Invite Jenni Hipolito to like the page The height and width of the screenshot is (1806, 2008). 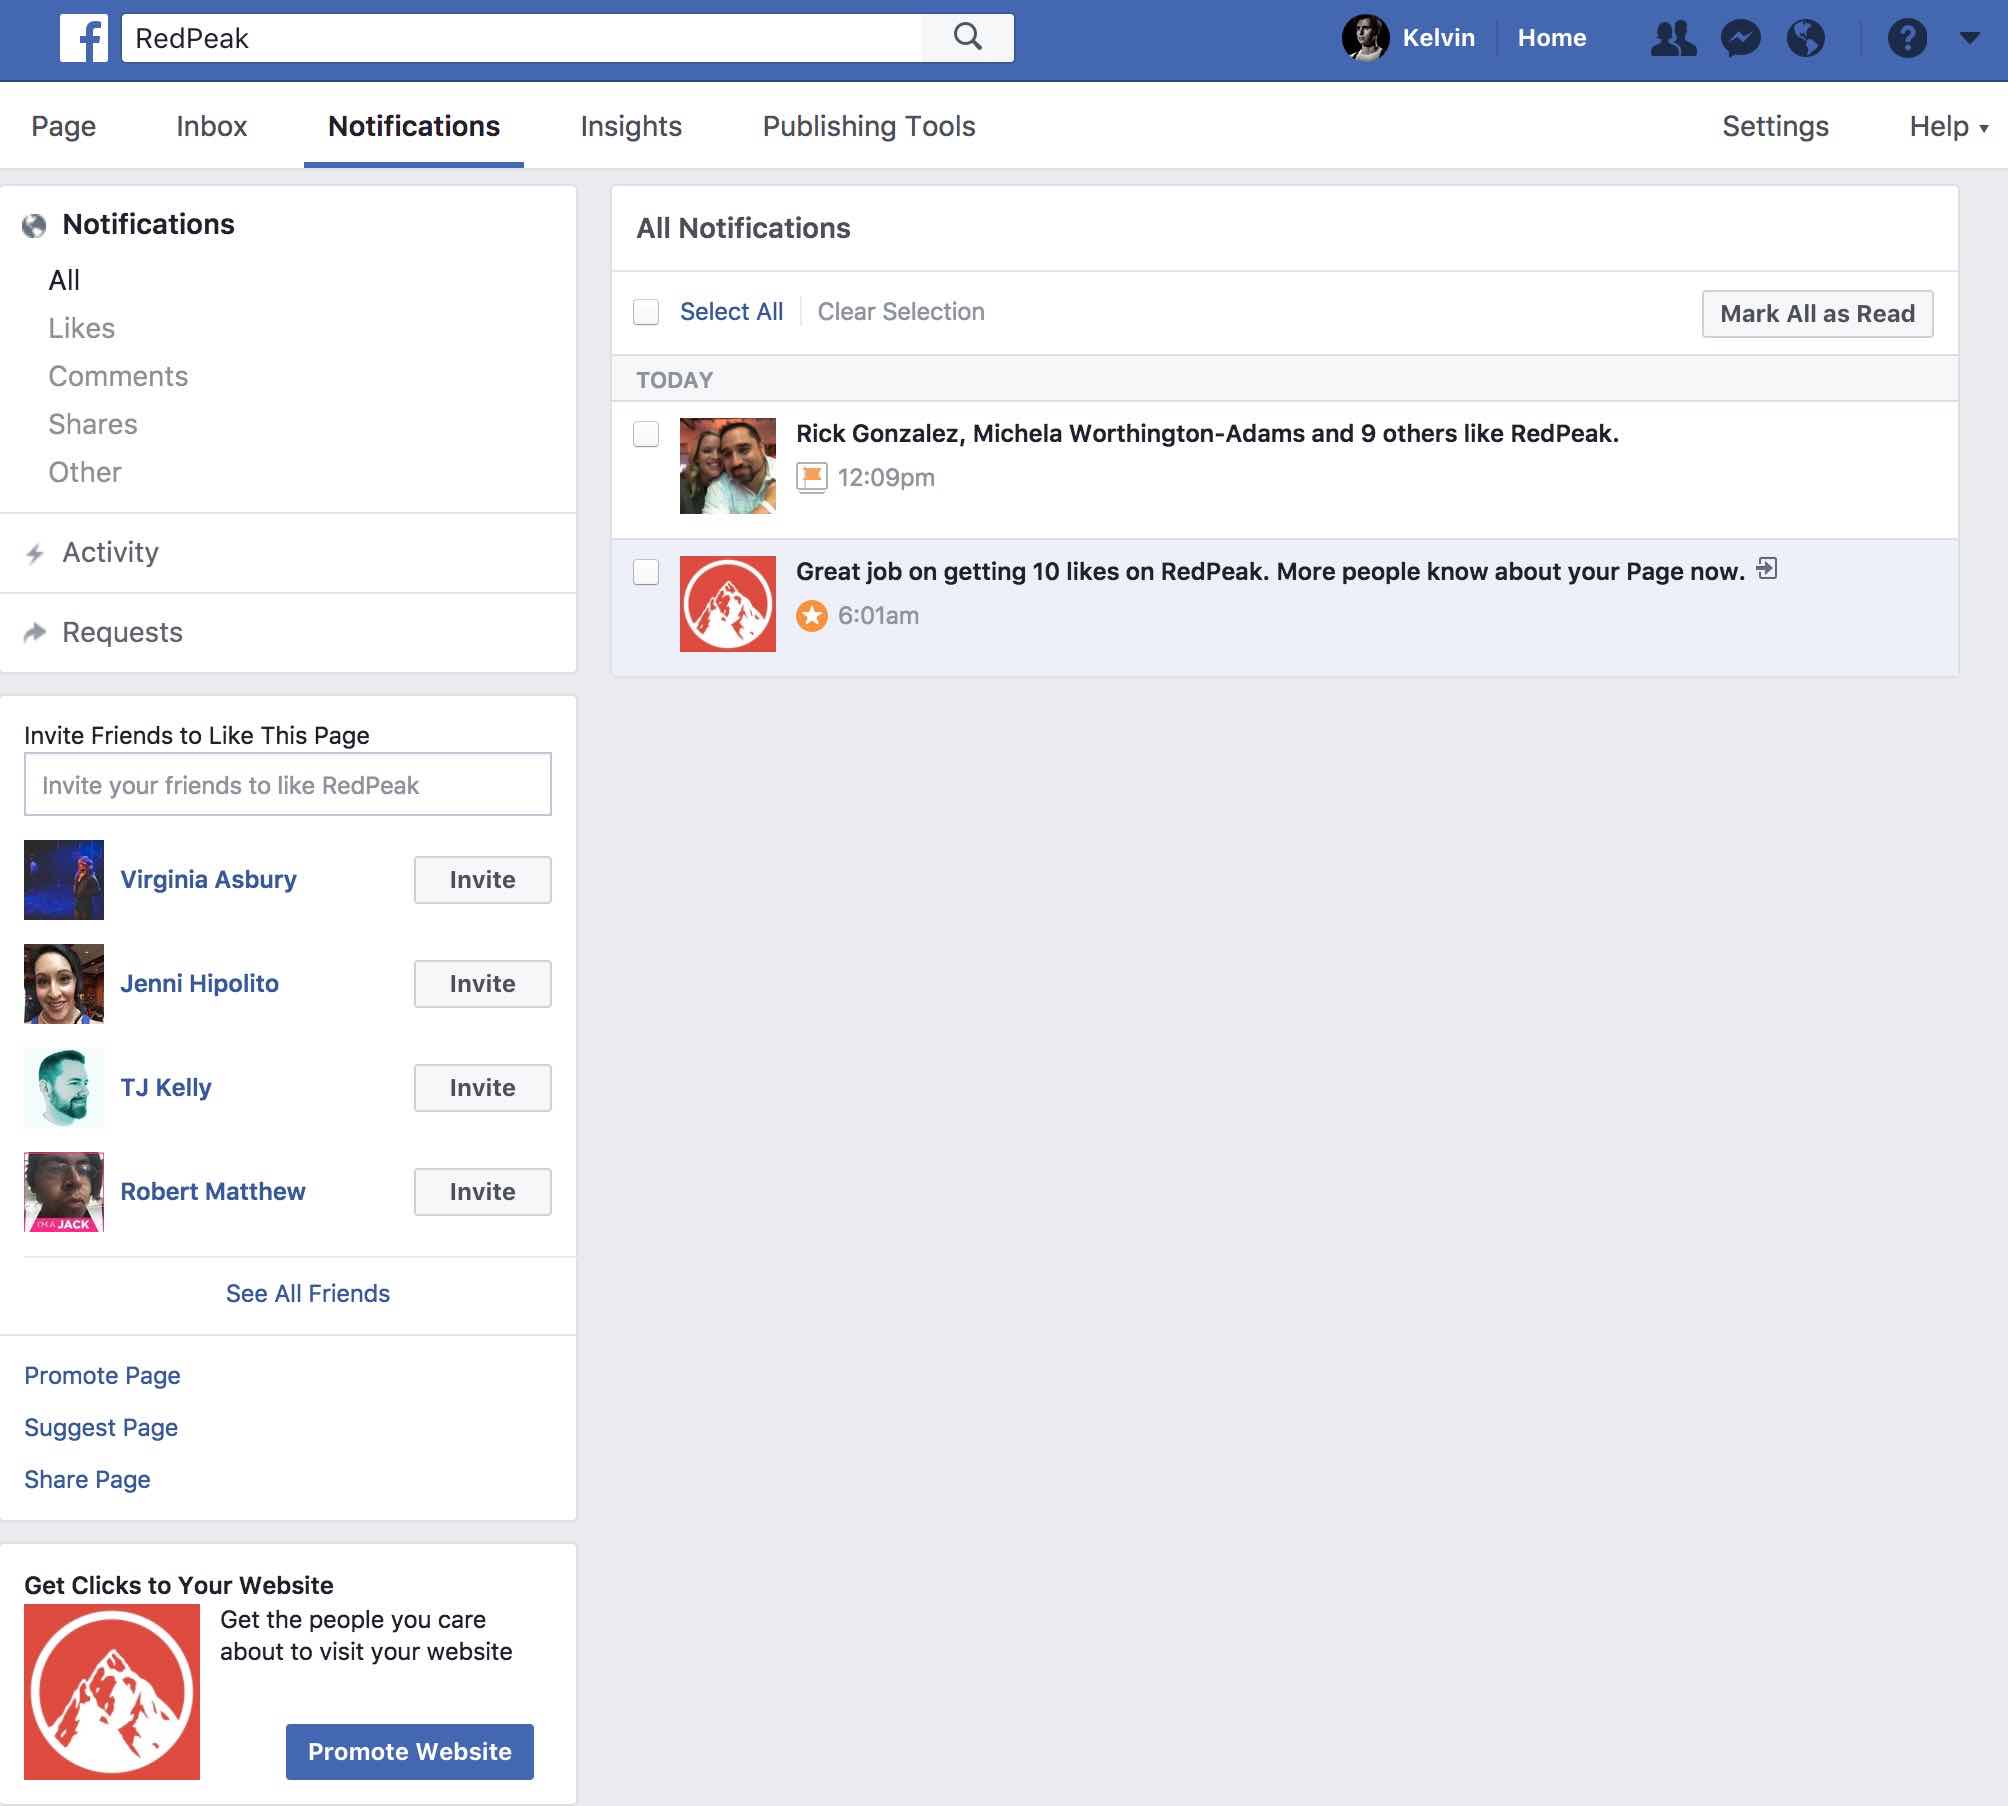(x=482, y=984)
